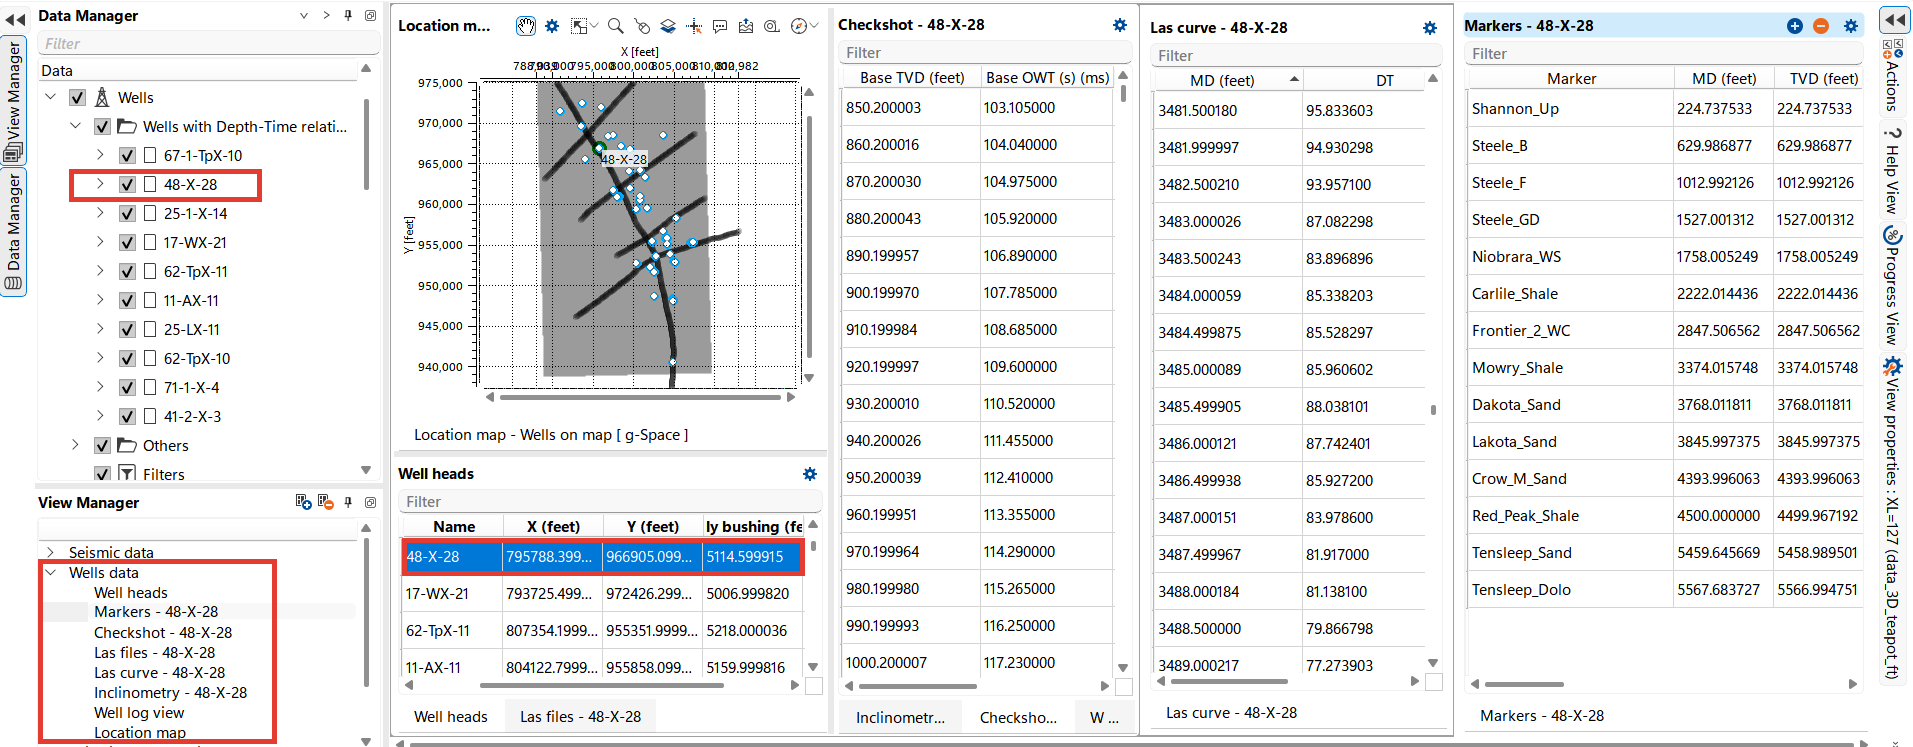The height and width of the screenshot is (747, 1913).
Task: Collapse left sidebar with double-arrow icon
Action: click(15, 19)
